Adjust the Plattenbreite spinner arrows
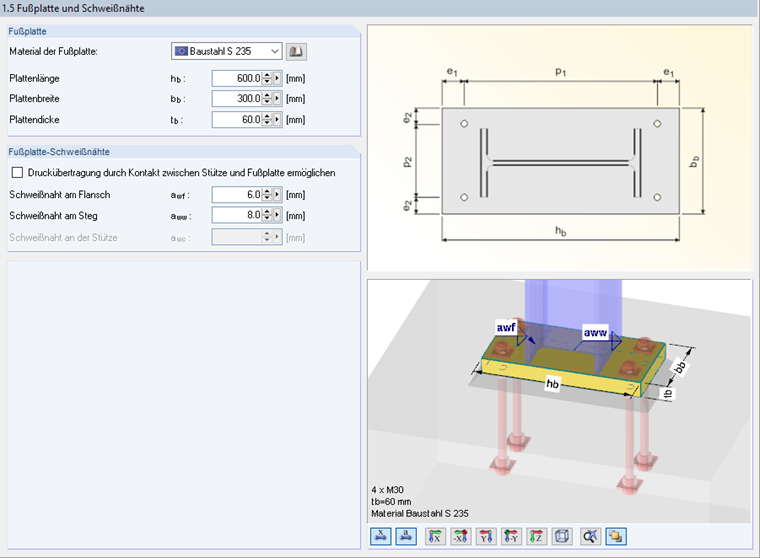The image size is (760, 558). pyautogui.click(x=267, y=99)
